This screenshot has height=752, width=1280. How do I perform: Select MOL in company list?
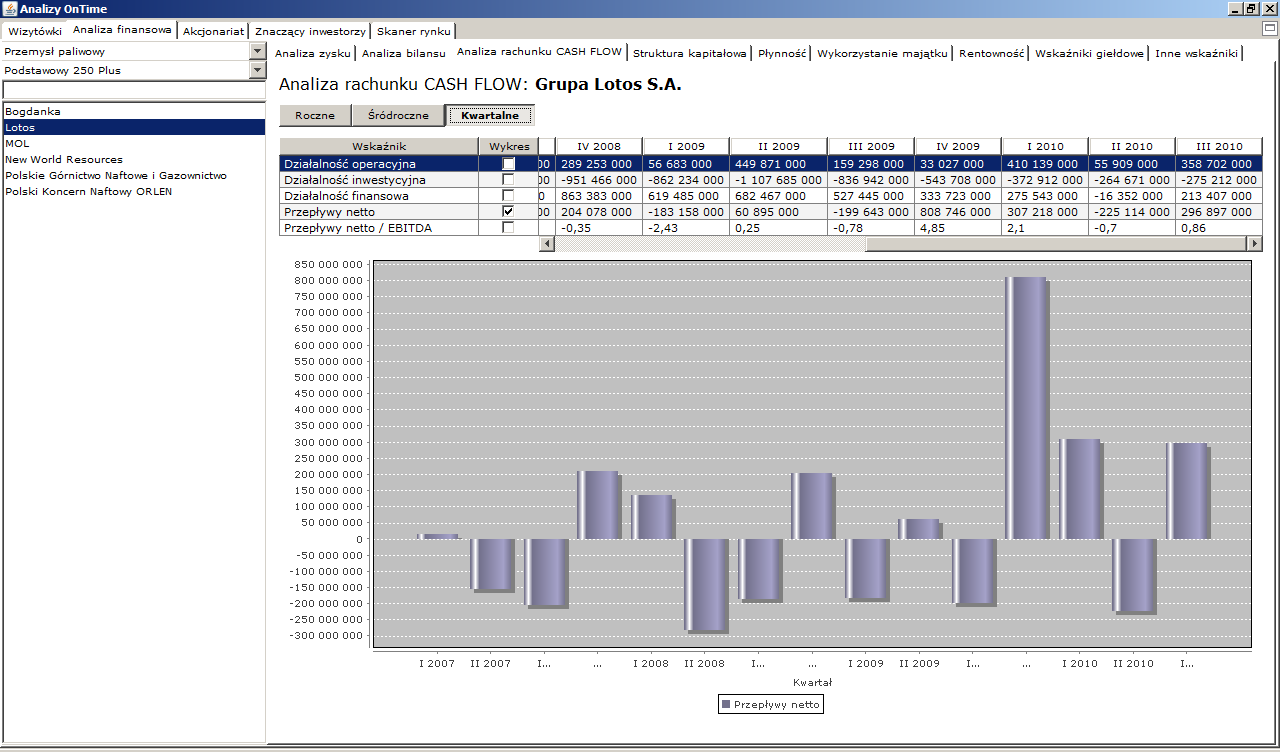tap(134, 143)
